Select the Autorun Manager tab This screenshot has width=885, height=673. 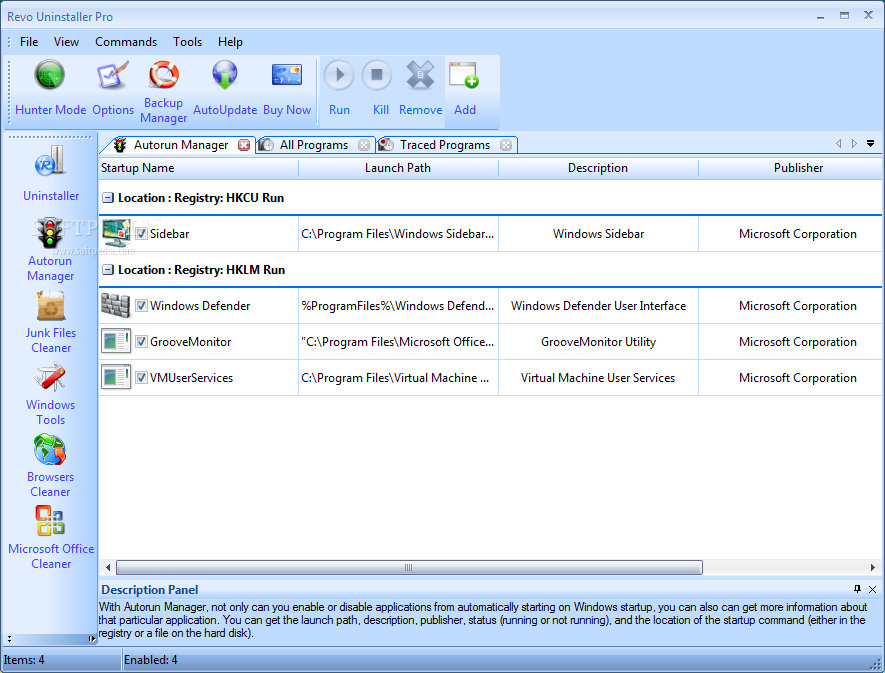(x=181, y=145)
